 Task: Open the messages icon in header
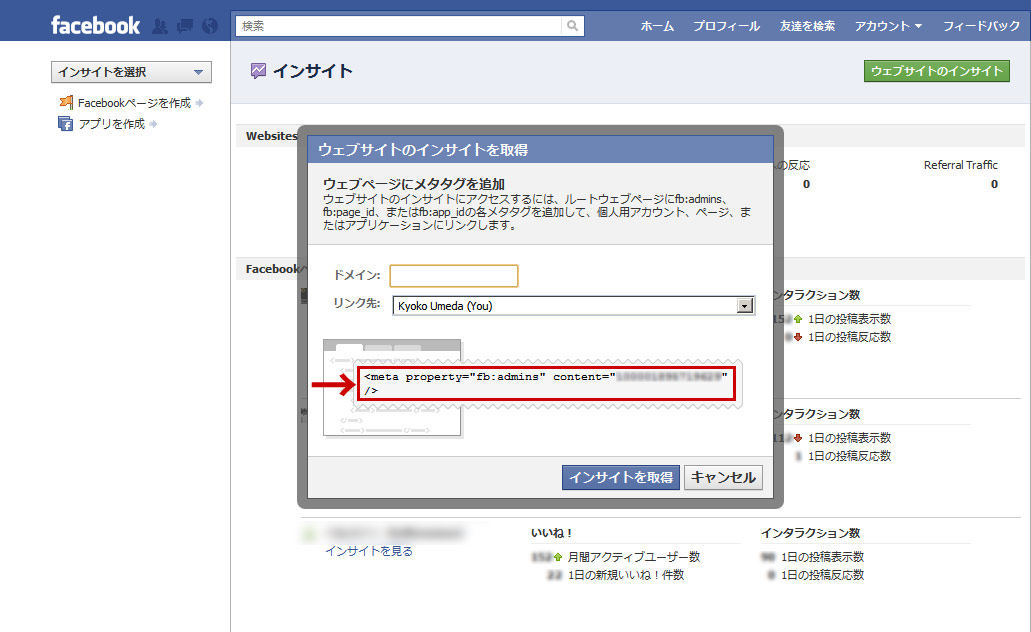(185, 26)
